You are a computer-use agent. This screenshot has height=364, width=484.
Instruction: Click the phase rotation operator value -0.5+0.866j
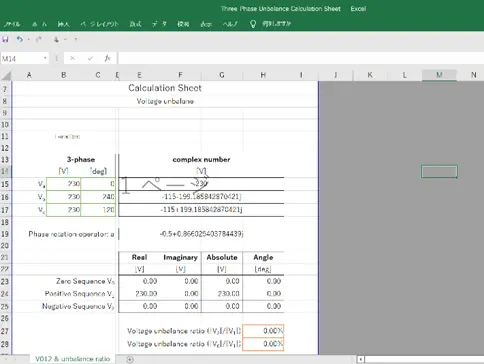[201, 234]
